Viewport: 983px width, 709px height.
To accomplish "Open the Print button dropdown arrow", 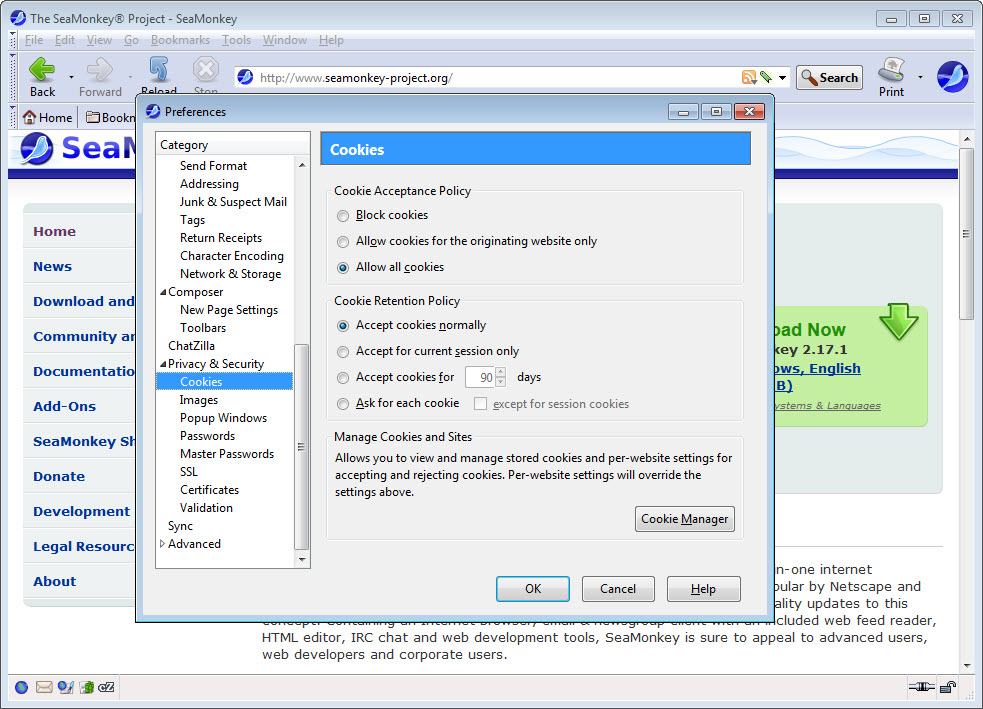I will [x=920, y=77].
